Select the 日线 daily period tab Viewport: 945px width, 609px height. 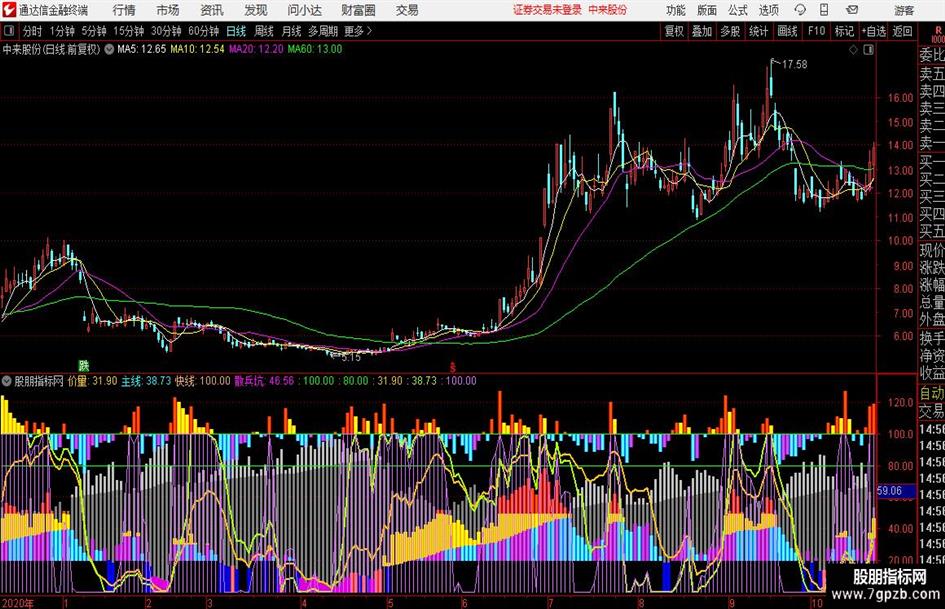point(236,31)
